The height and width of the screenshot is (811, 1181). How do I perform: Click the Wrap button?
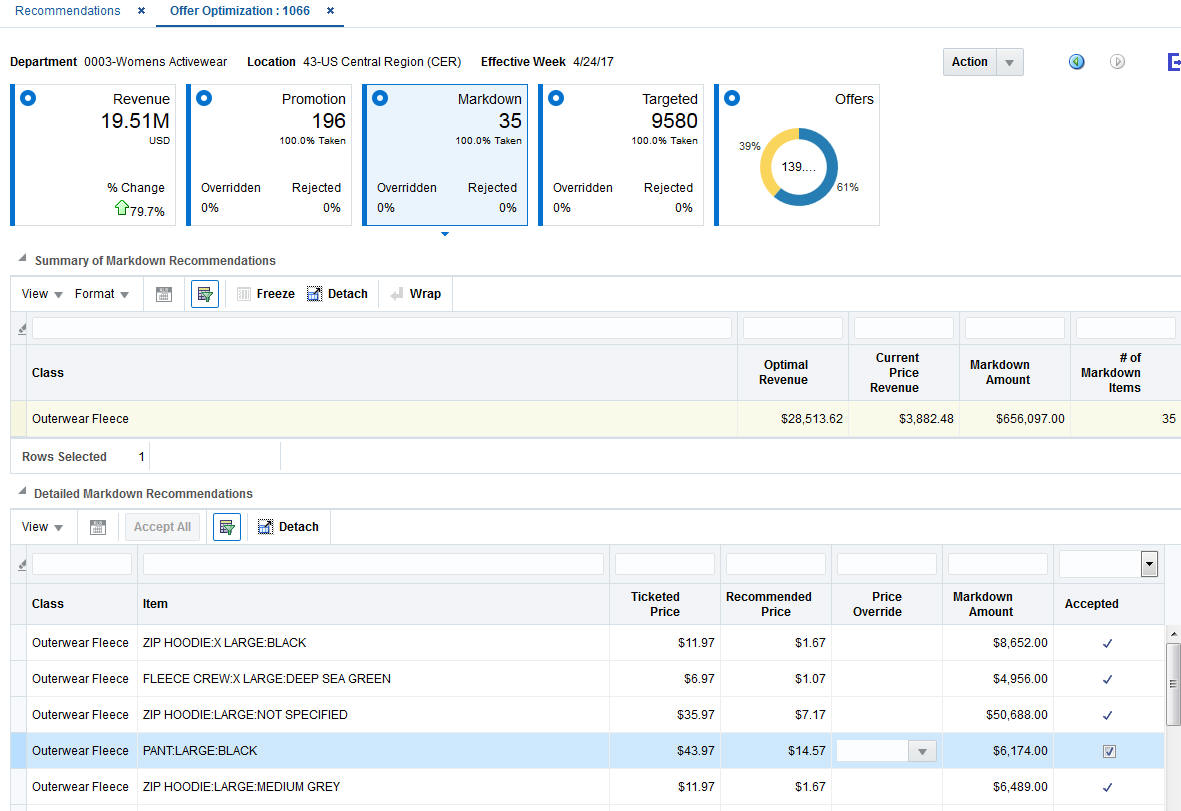(x=416, y=294)
